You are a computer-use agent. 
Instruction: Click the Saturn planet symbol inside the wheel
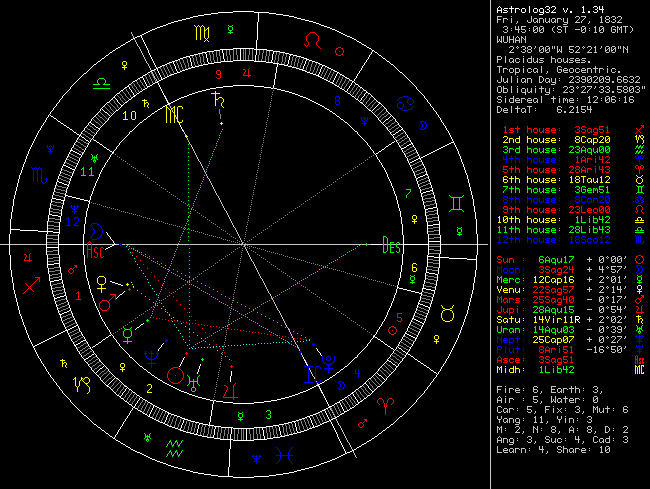click(215, 99)
